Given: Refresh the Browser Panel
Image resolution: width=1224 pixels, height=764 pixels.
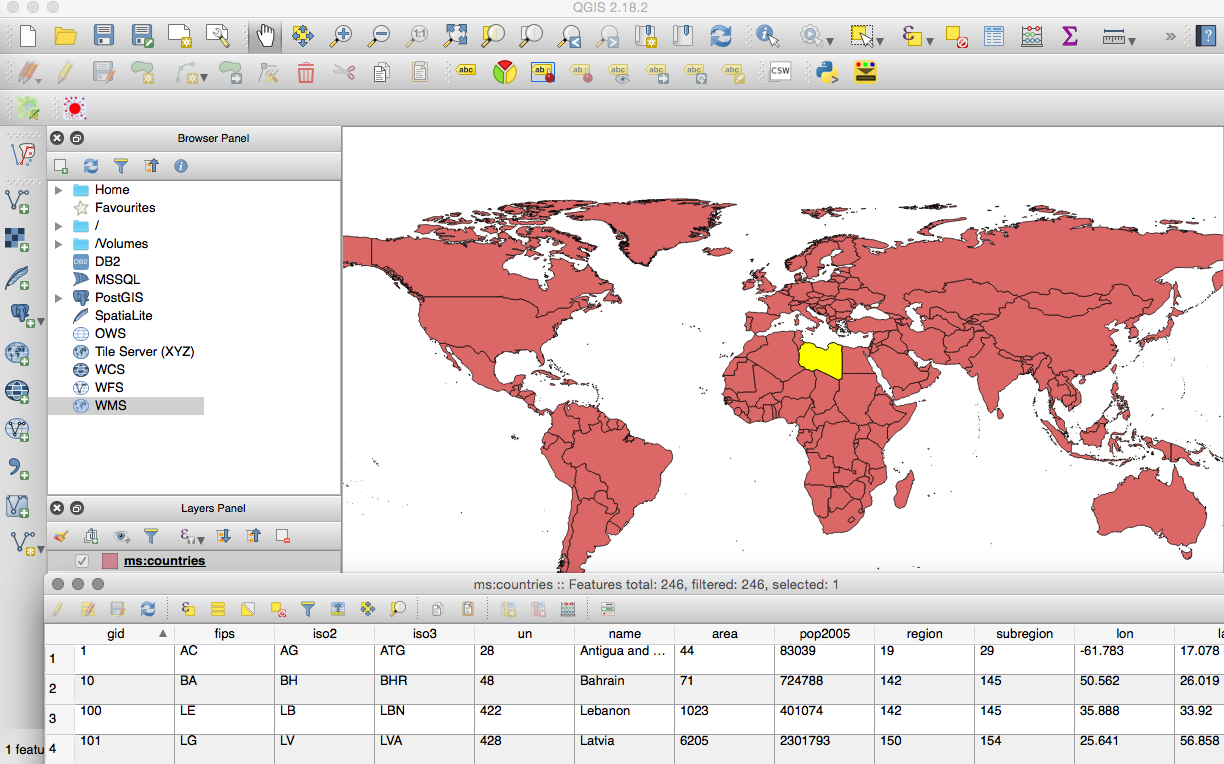Looking at the screenshot, I should click(91, 166).
